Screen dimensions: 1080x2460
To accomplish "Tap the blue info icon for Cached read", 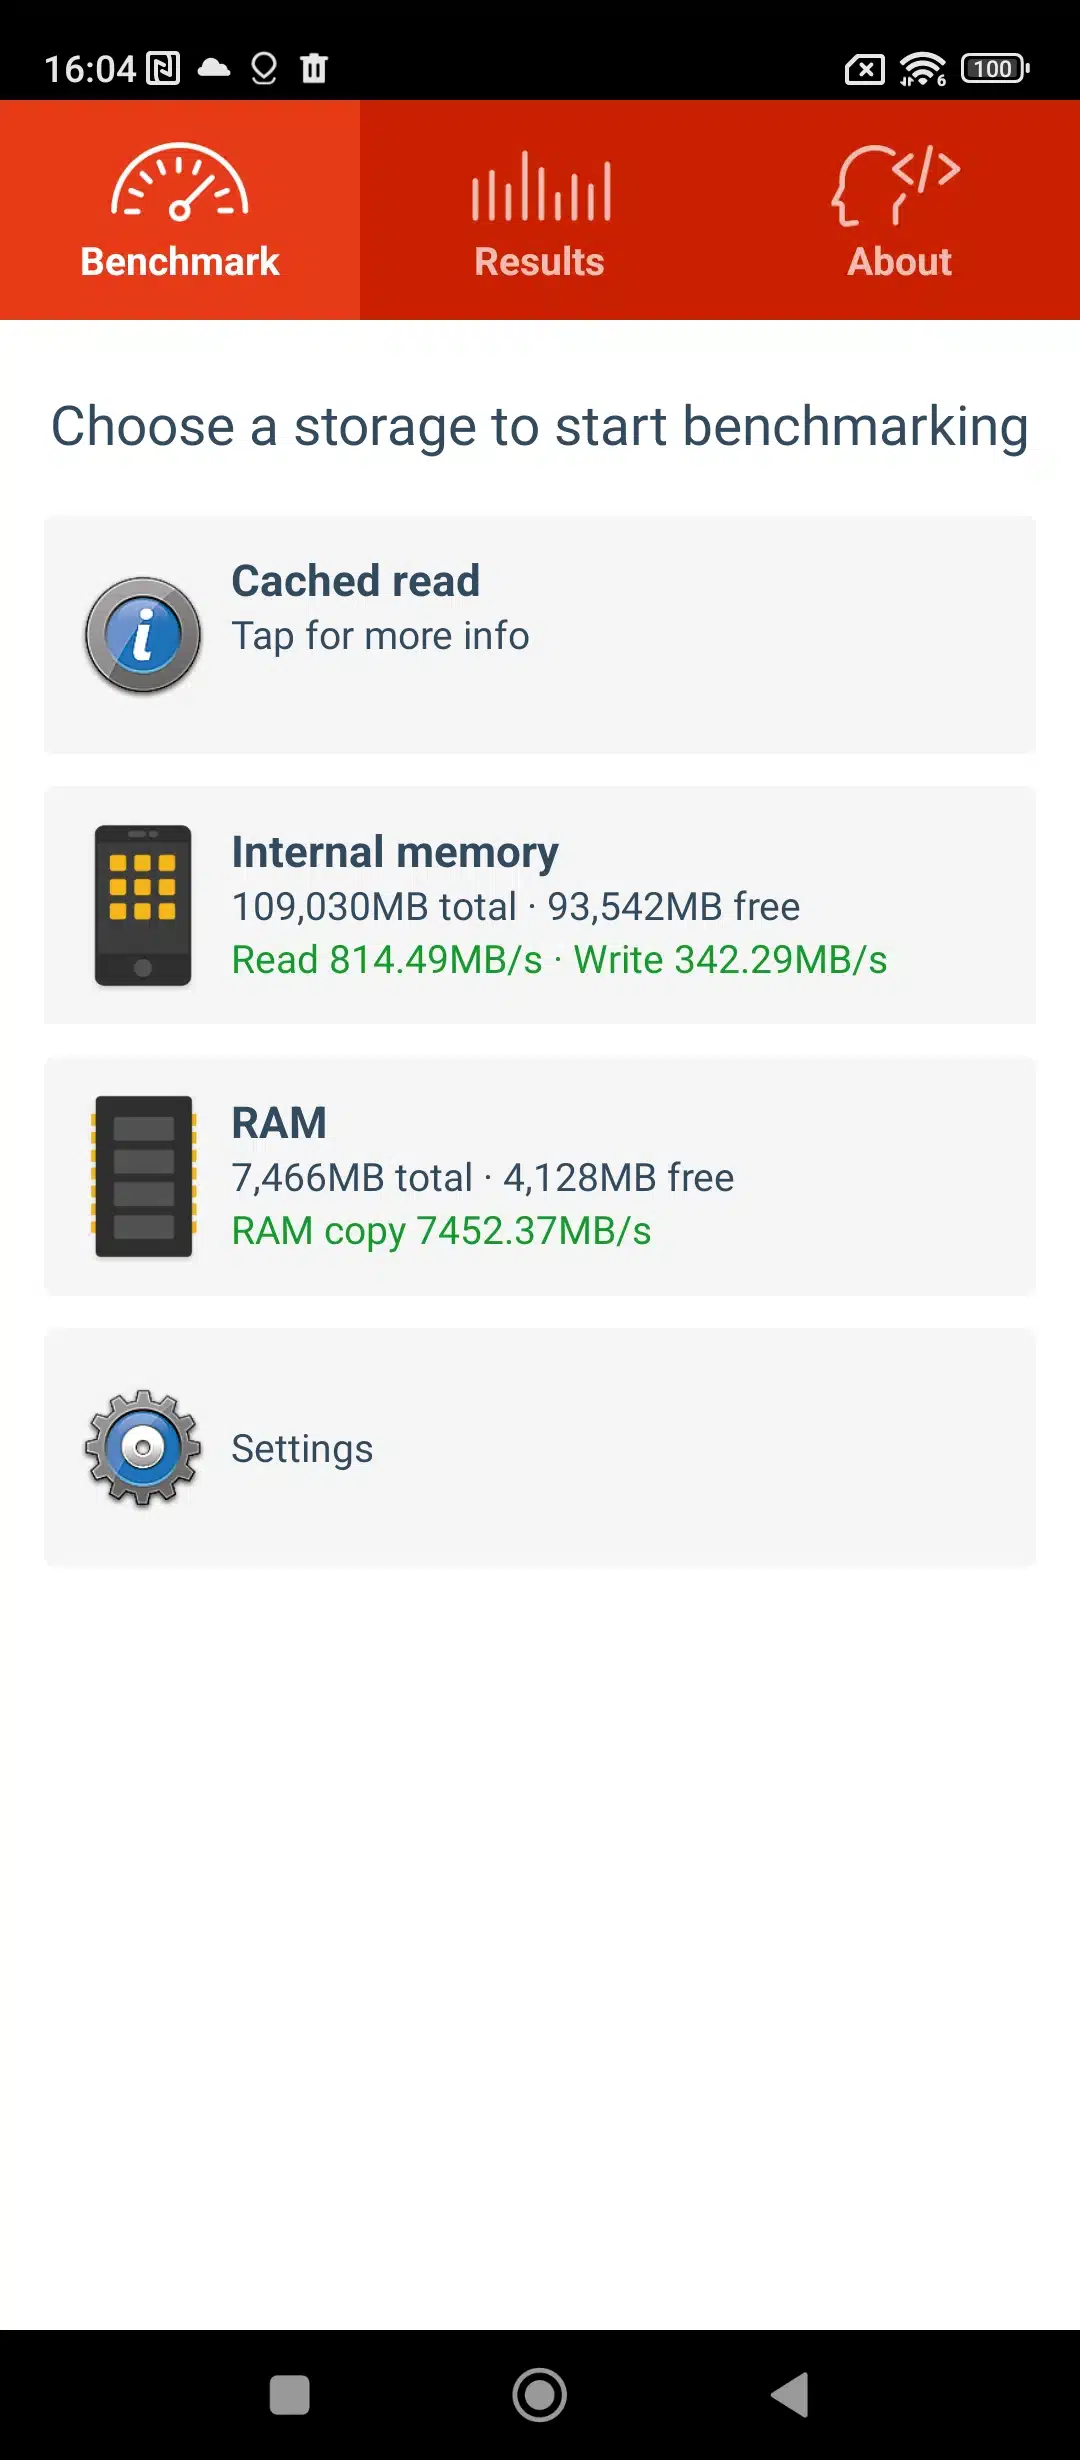I will coord(143,635).
